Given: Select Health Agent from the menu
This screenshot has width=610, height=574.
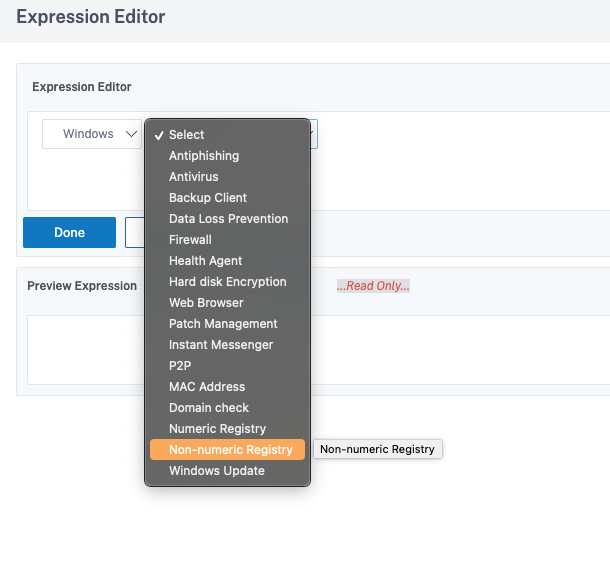Looking at the screenshot, I should (x=227, y=261).
